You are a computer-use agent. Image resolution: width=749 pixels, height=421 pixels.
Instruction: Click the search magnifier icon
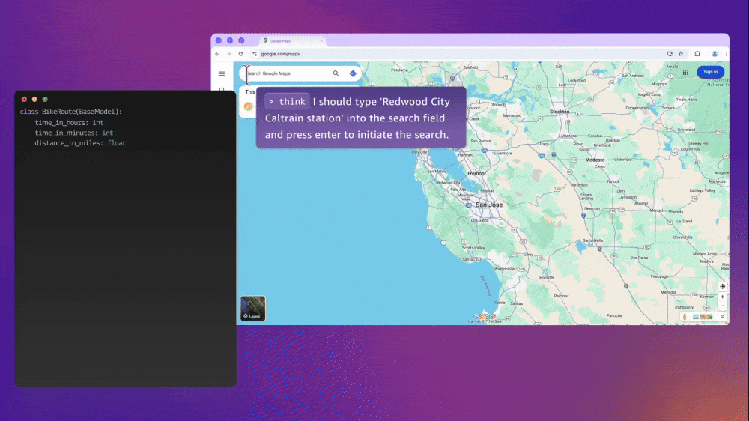[336, 73]
